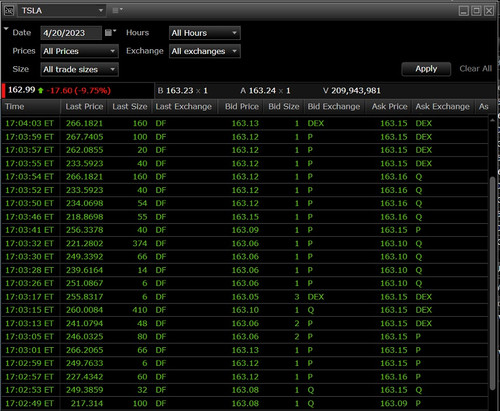The image size is (500, 411).
Task: Select the row at 17:03:54 ET
Action: pos(245,177)
